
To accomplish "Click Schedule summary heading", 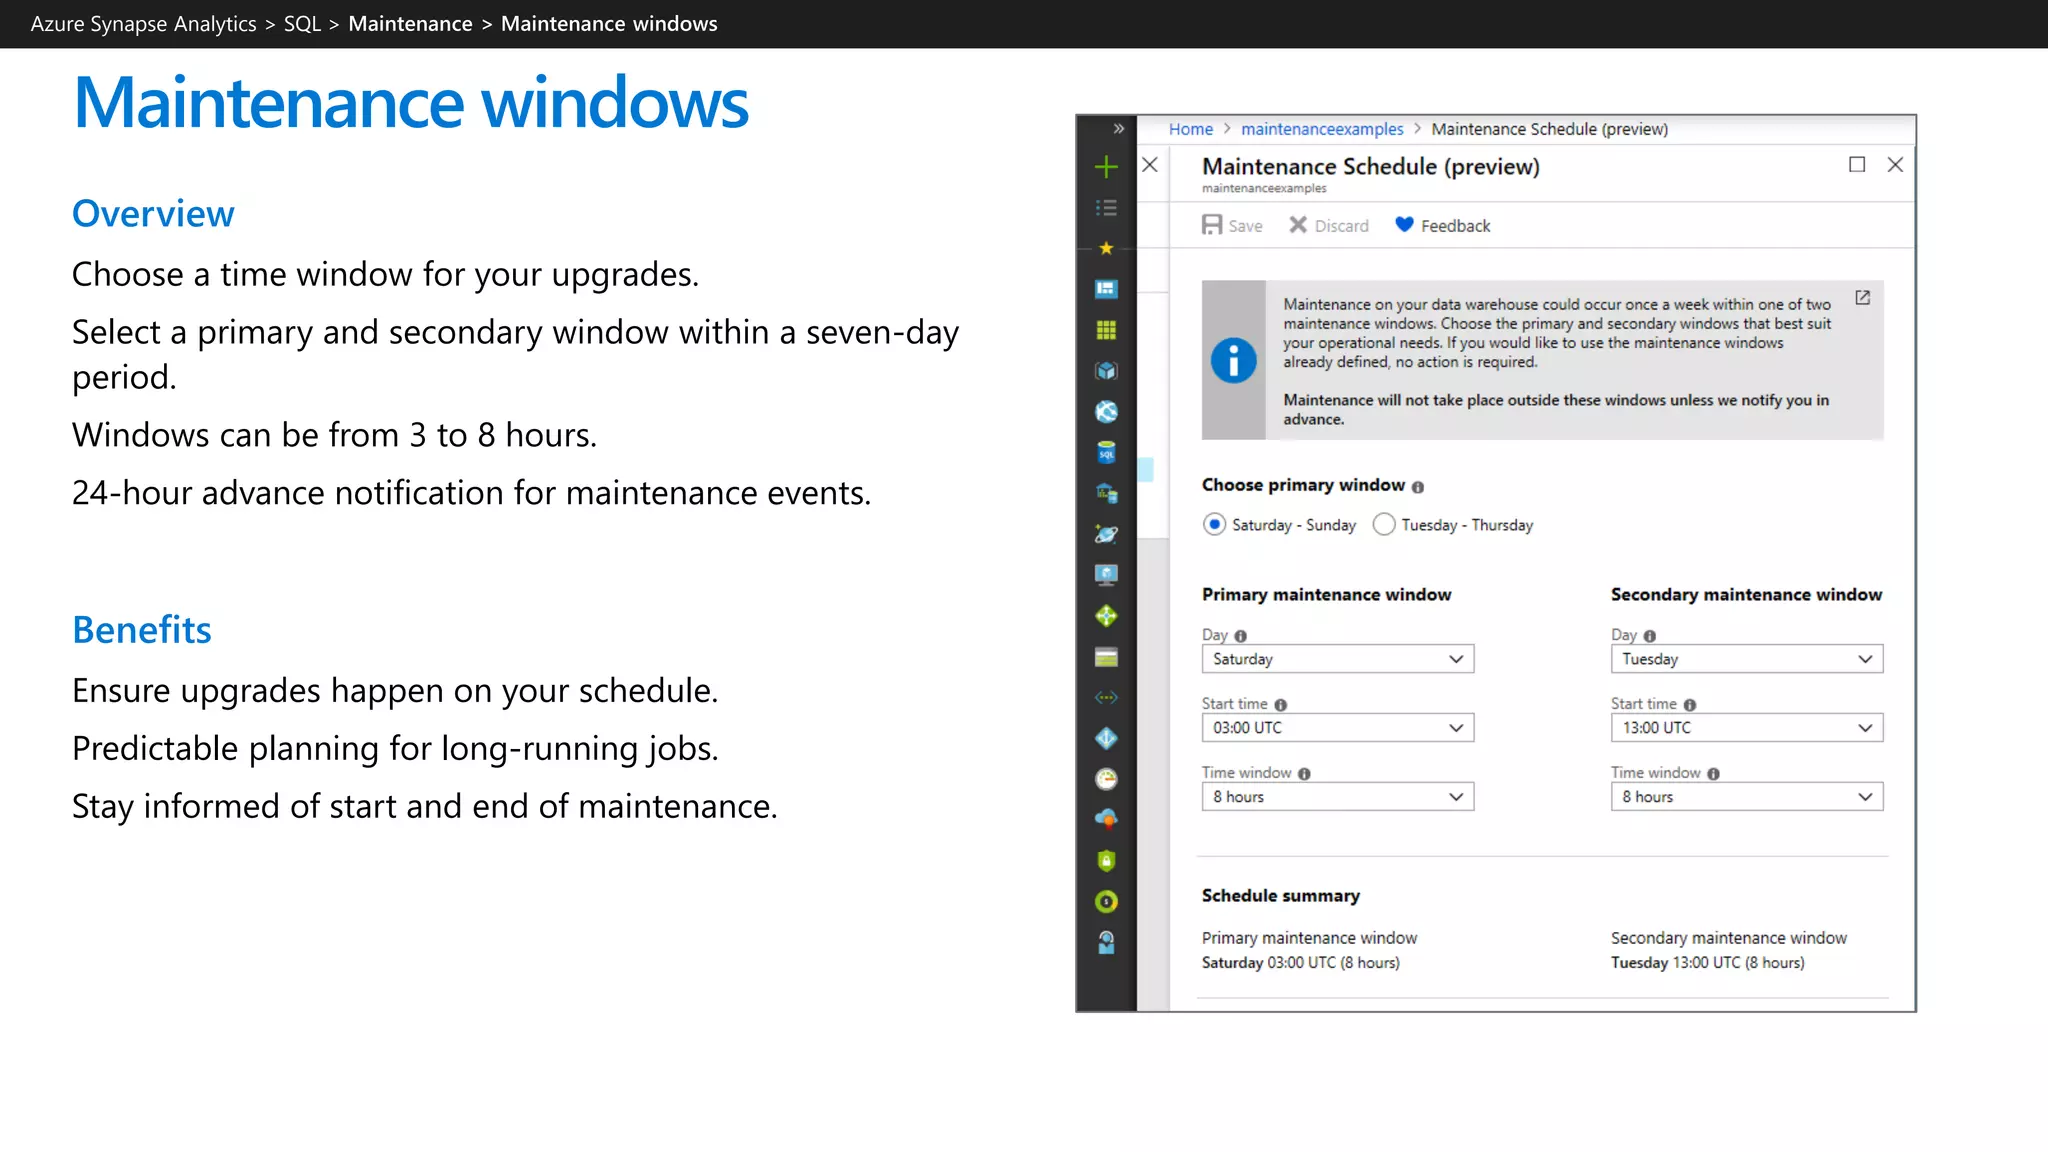I will point(1280,896).
